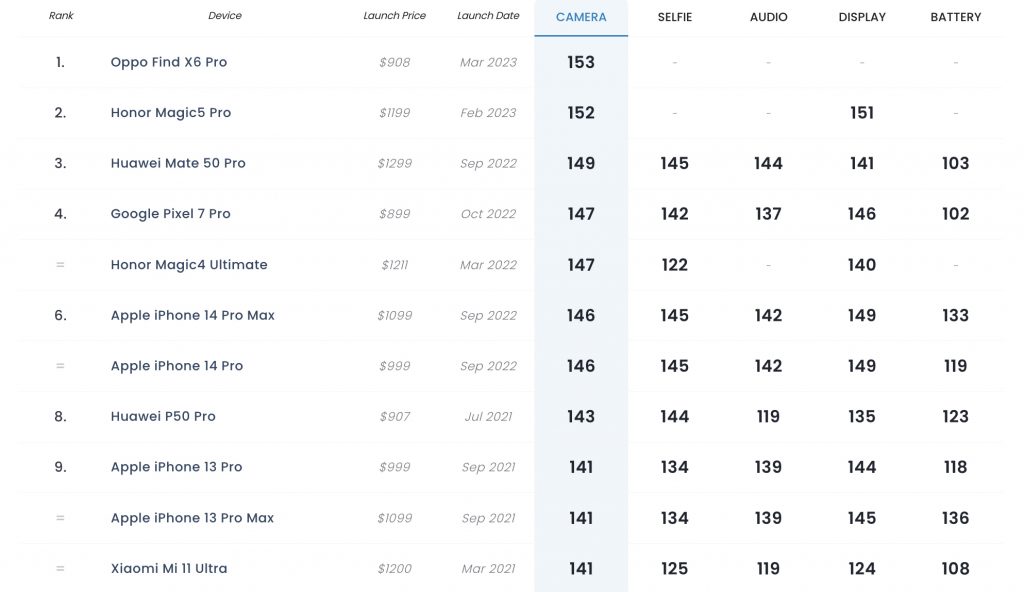Click the Huawei Mate 50 Pro link
Image resolution: width=1024 pixels, height=592 pixels.
pyautogui.click(x=178, y=163)
